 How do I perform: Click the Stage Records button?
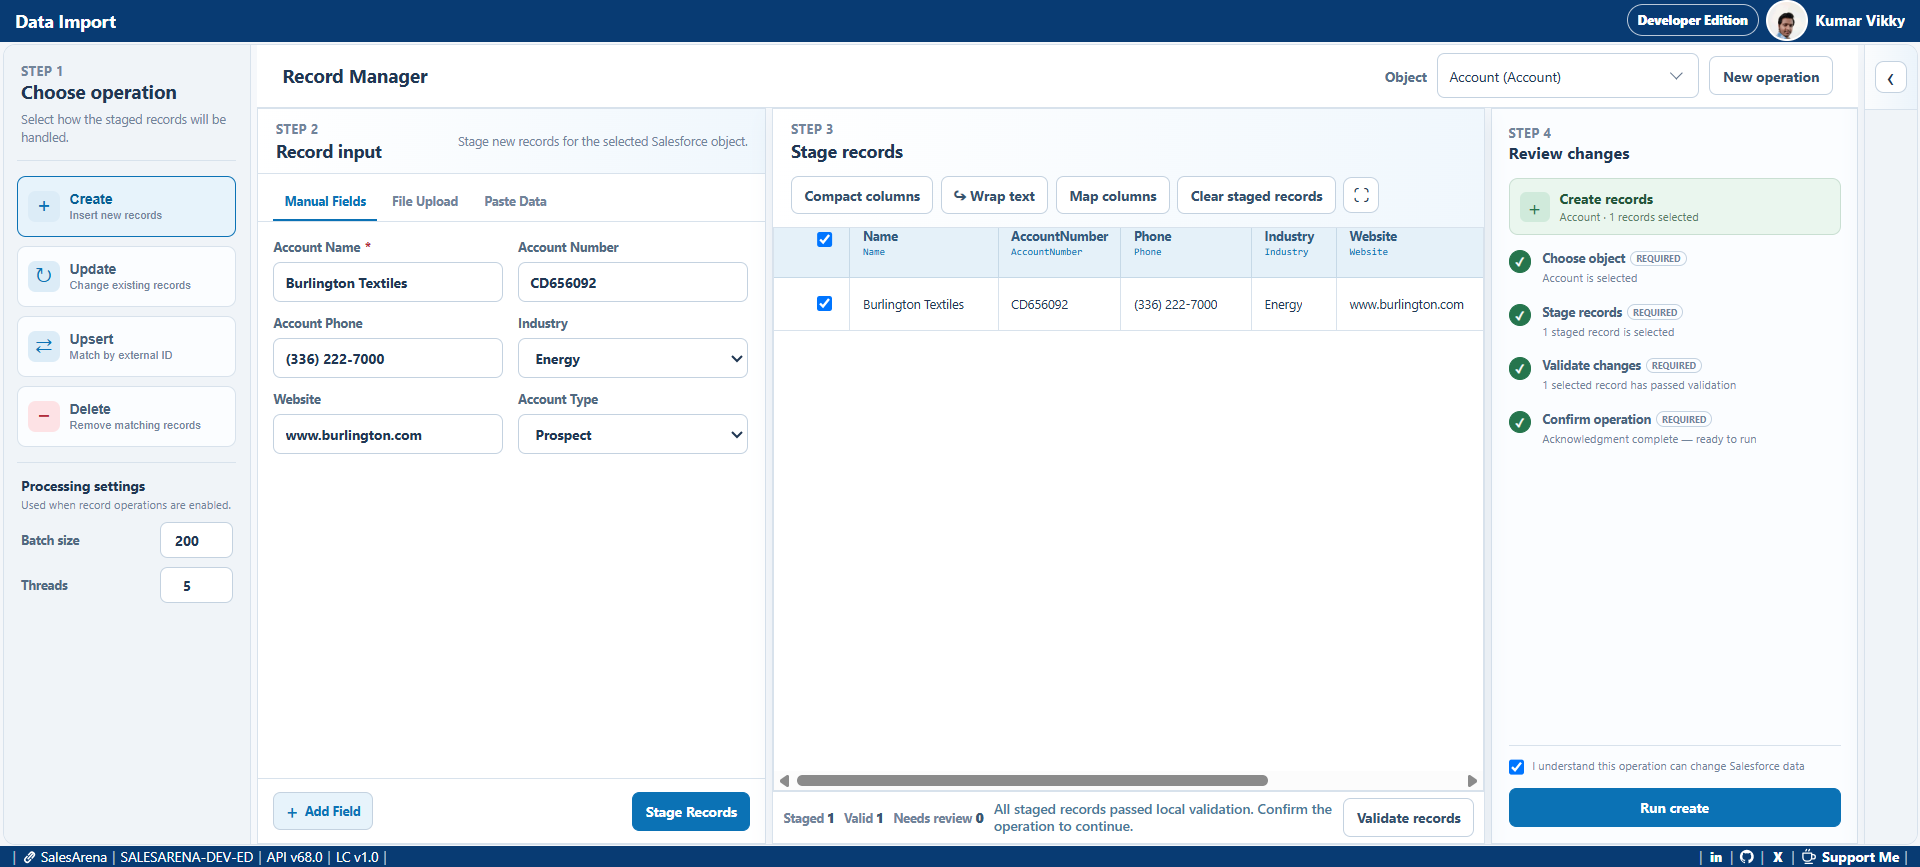[691, 812]
